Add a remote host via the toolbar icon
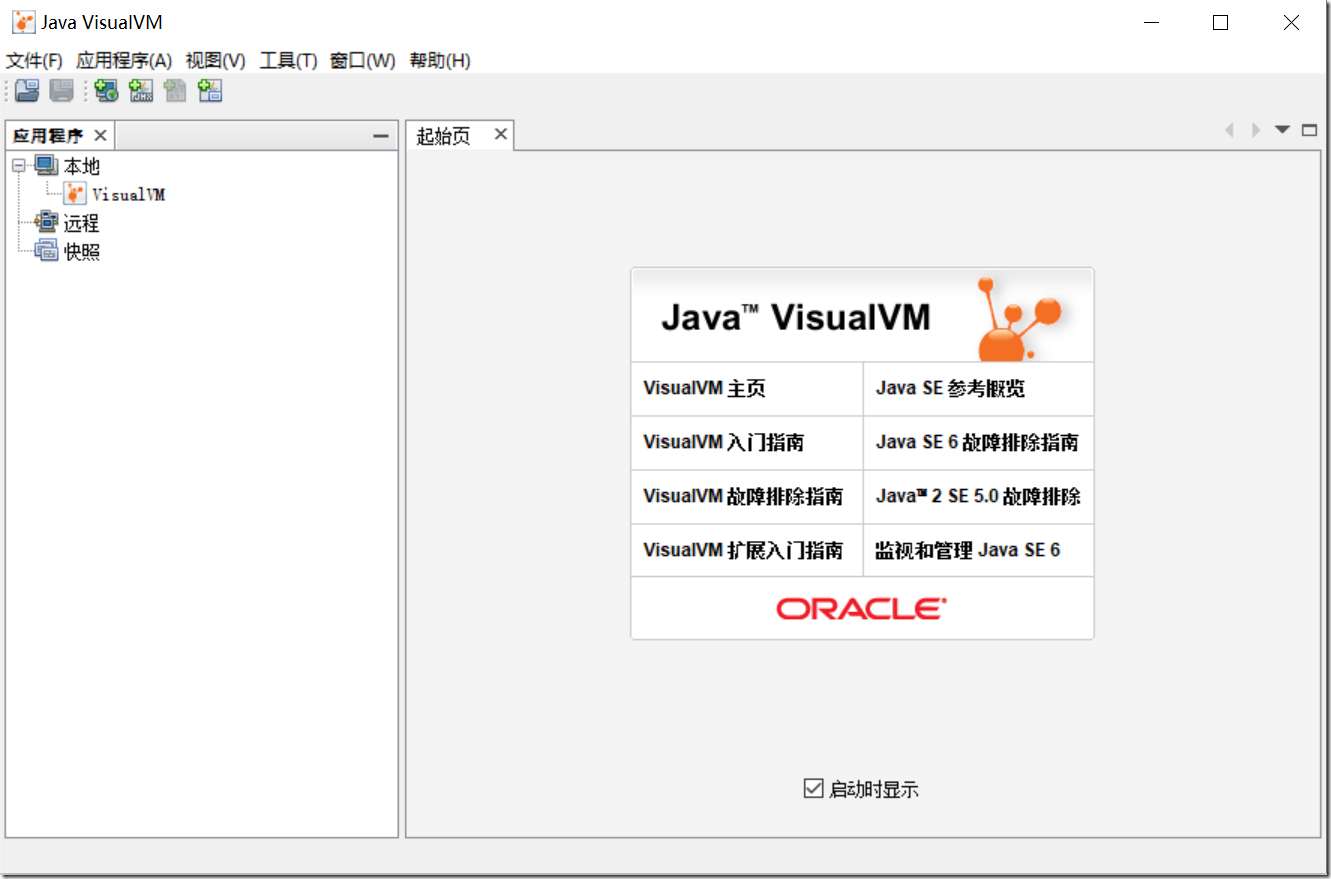Viewport: 1331px width, 879px height. pos(106,90)
